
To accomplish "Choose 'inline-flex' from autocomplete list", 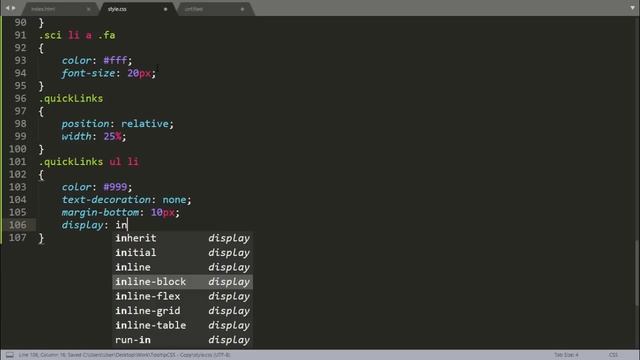I will (182, 296).
